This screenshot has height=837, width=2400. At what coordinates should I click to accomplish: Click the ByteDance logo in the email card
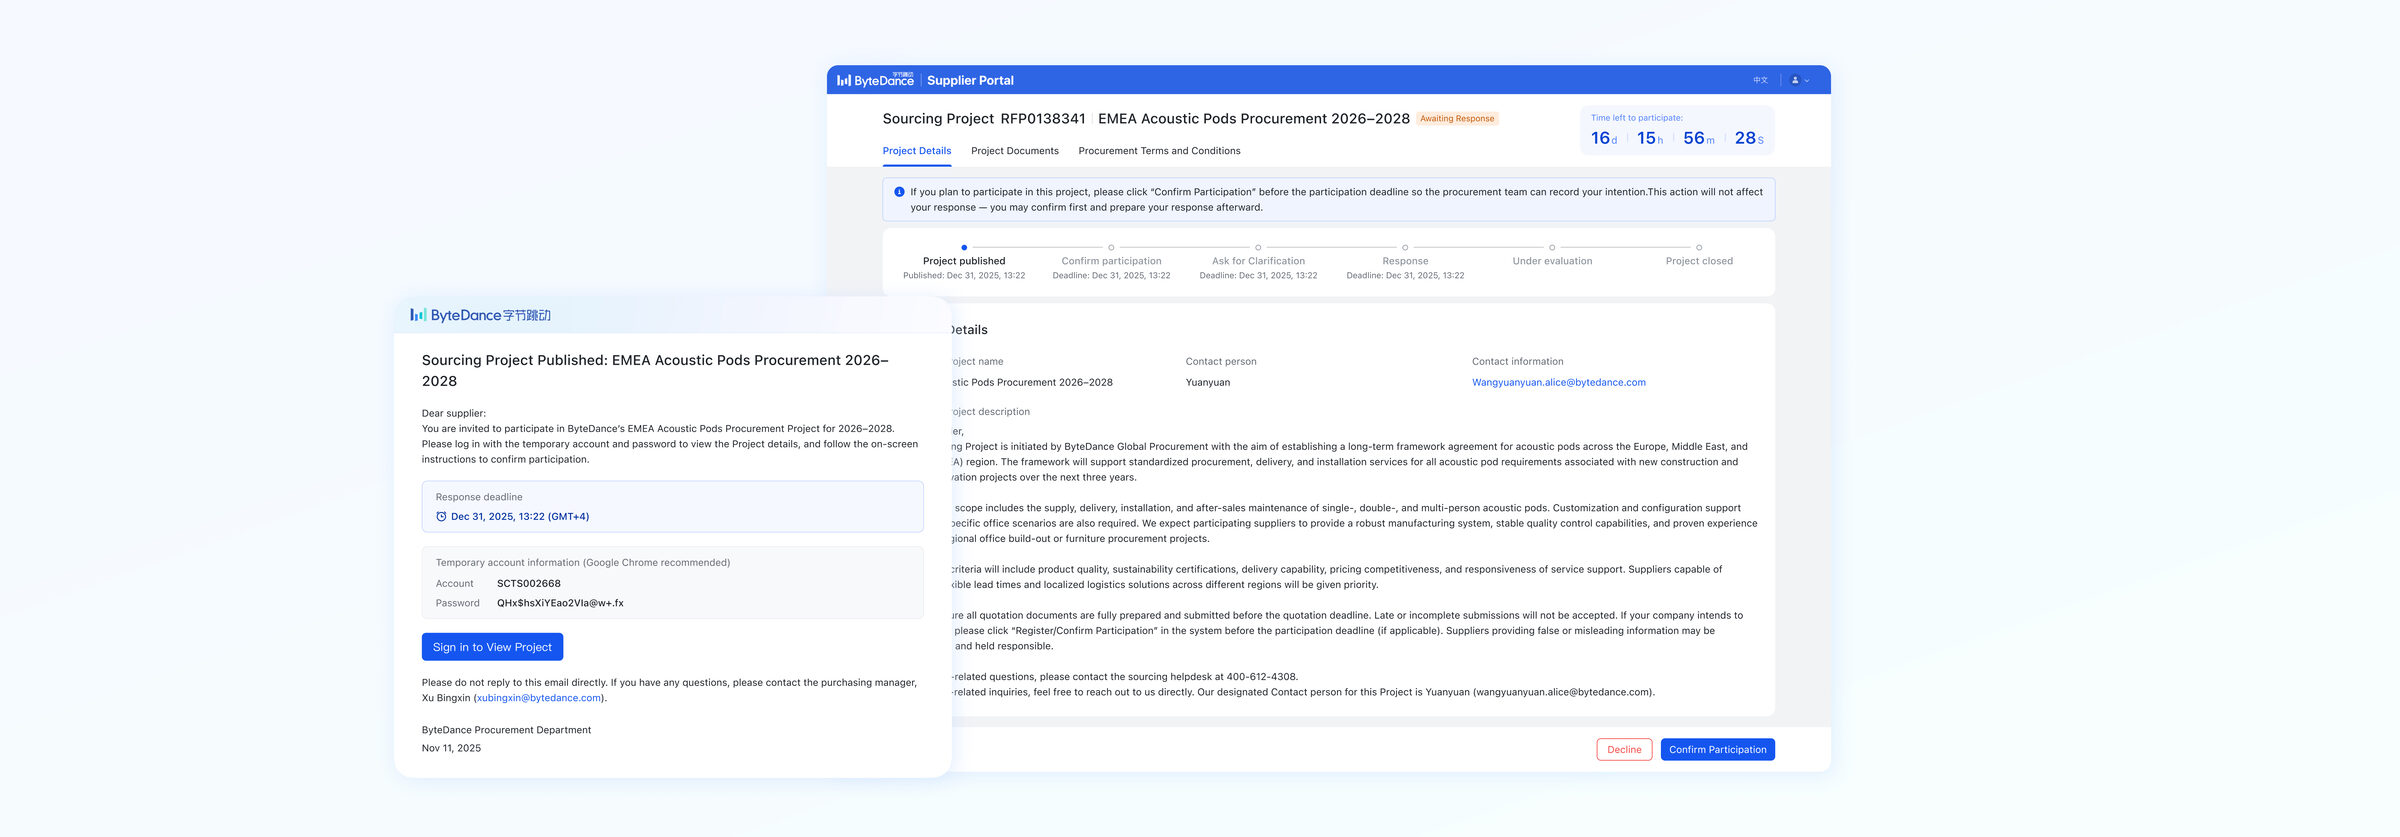[x=480, y=315]
